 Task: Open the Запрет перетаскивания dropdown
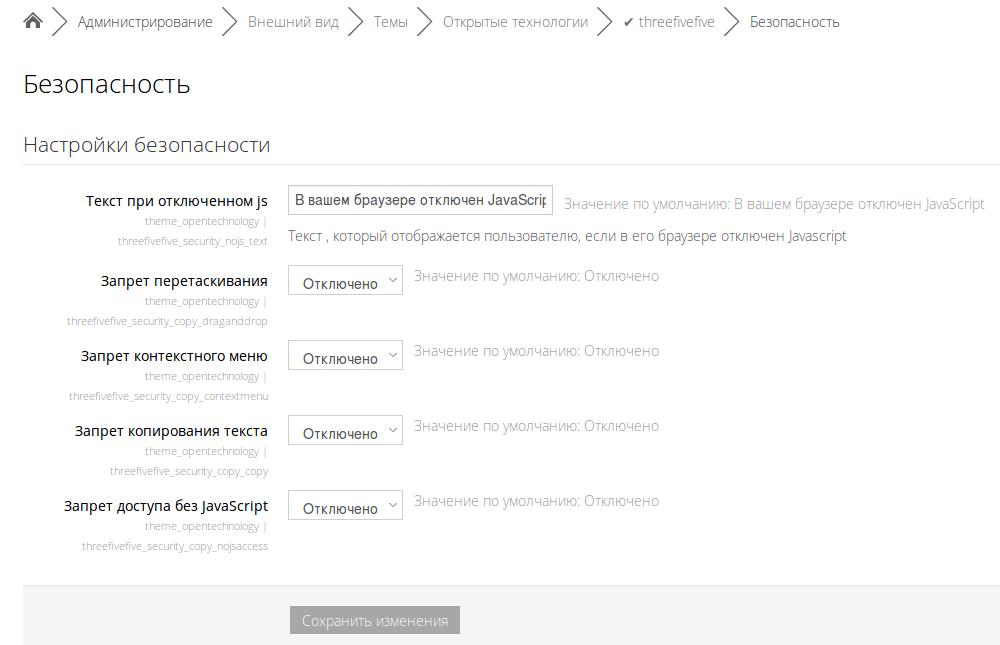pyautogui.click(x=345, y=283)
